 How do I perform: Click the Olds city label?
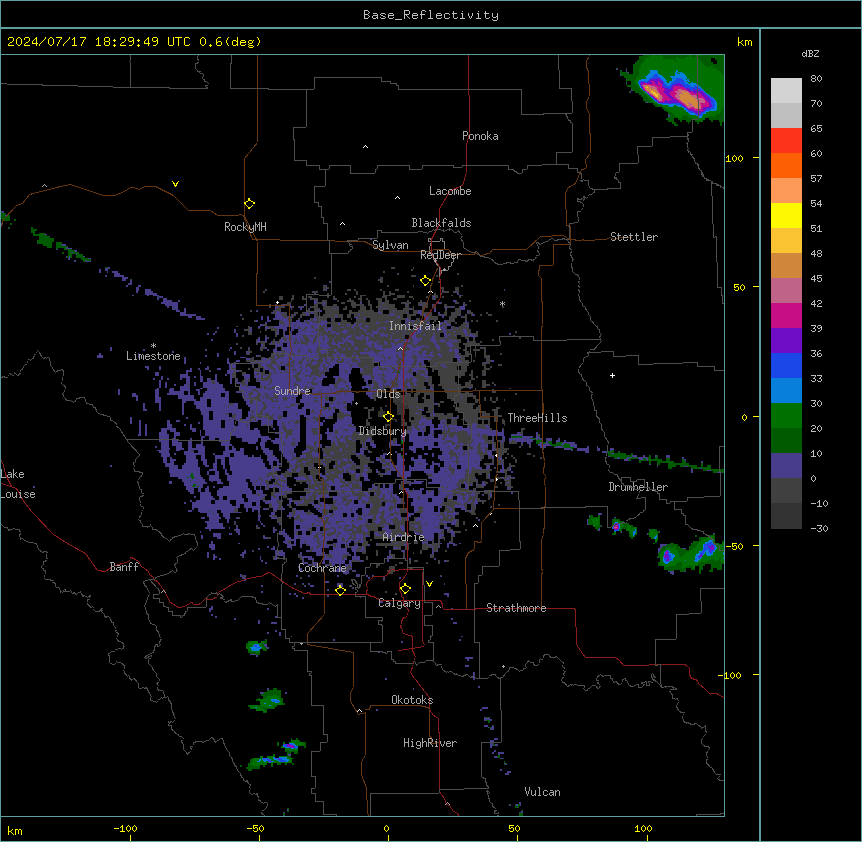pyautogui.click(x=388, y=394)
